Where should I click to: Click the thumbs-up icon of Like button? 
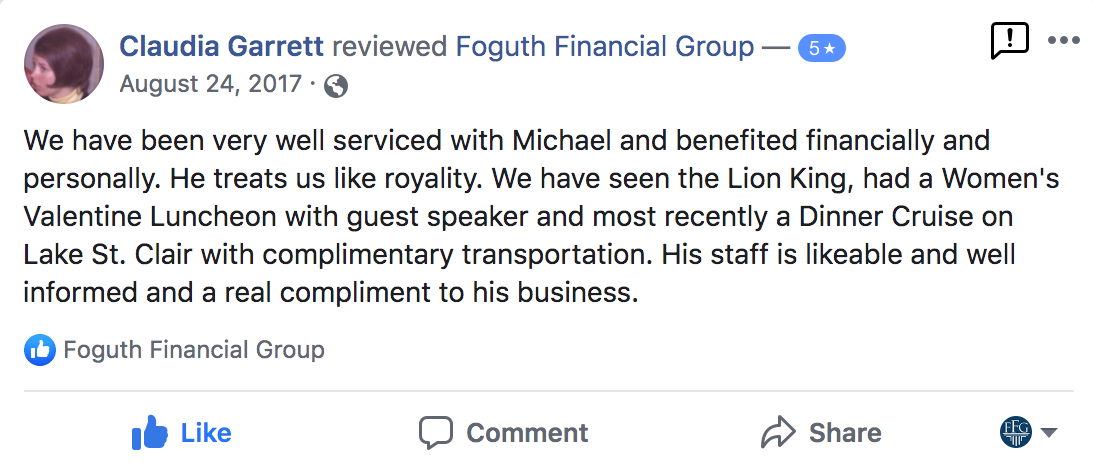(x=150, y=433)
